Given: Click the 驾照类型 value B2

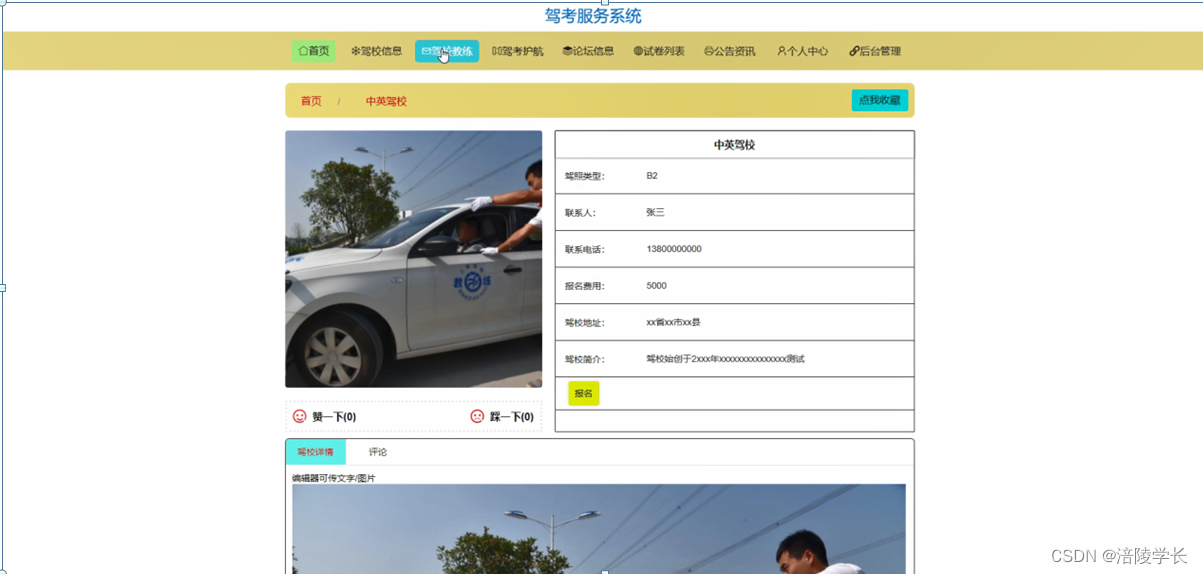Looking at the screenshot, I should pos(652,176).
